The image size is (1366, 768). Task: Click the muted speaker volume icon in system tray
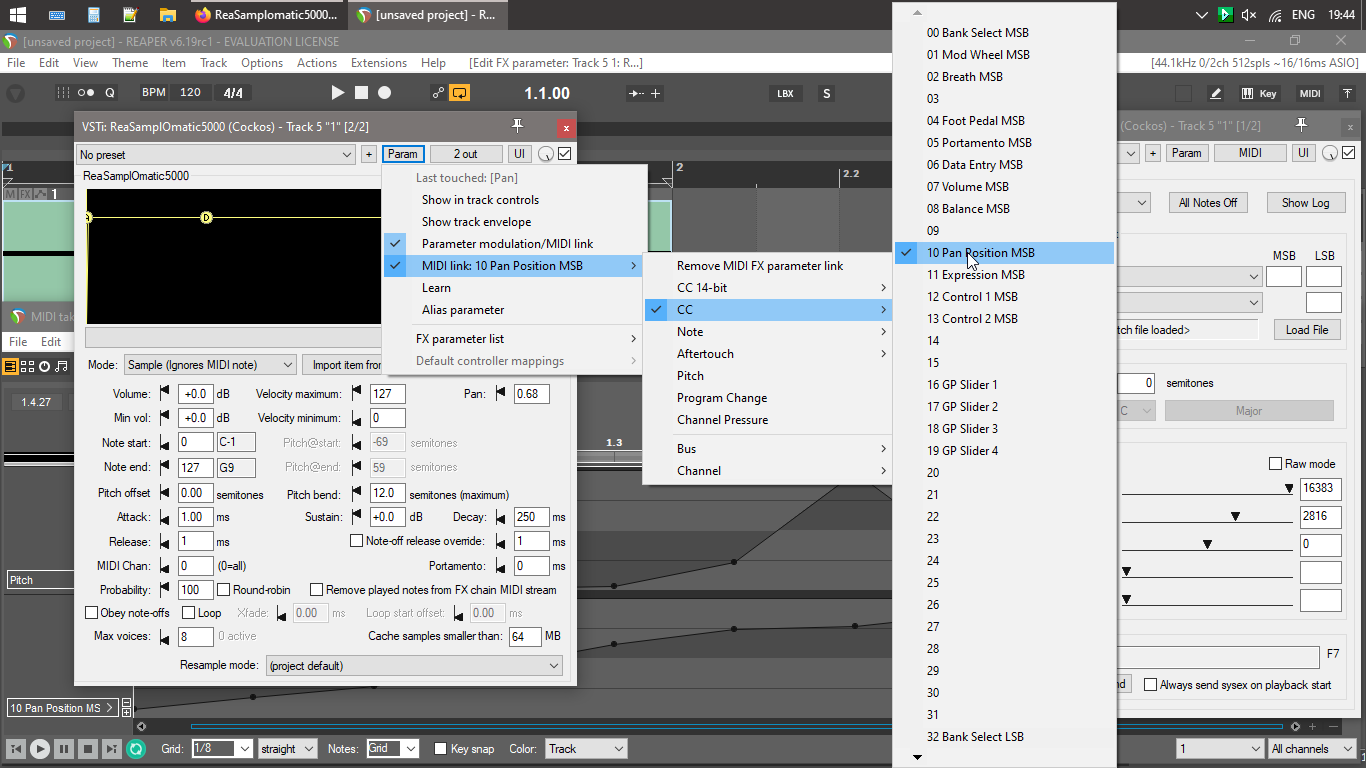click(1249, 15)
